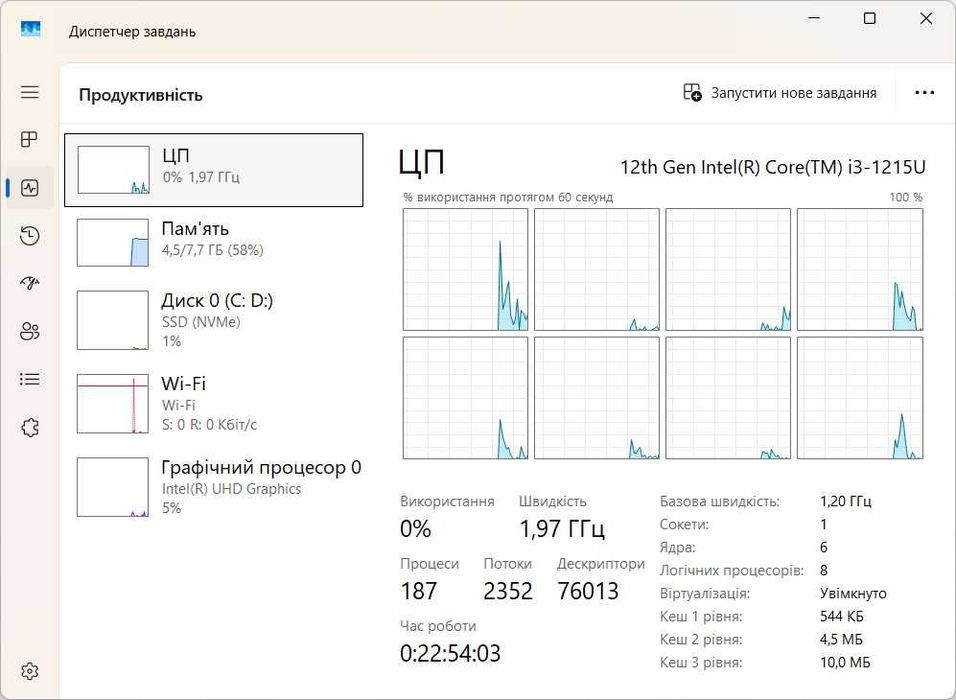Screen dimensions: 956x700
Task: Click the 'Кеш 3 рівня' value '10,0 МБ'
Action: point(845,662)
